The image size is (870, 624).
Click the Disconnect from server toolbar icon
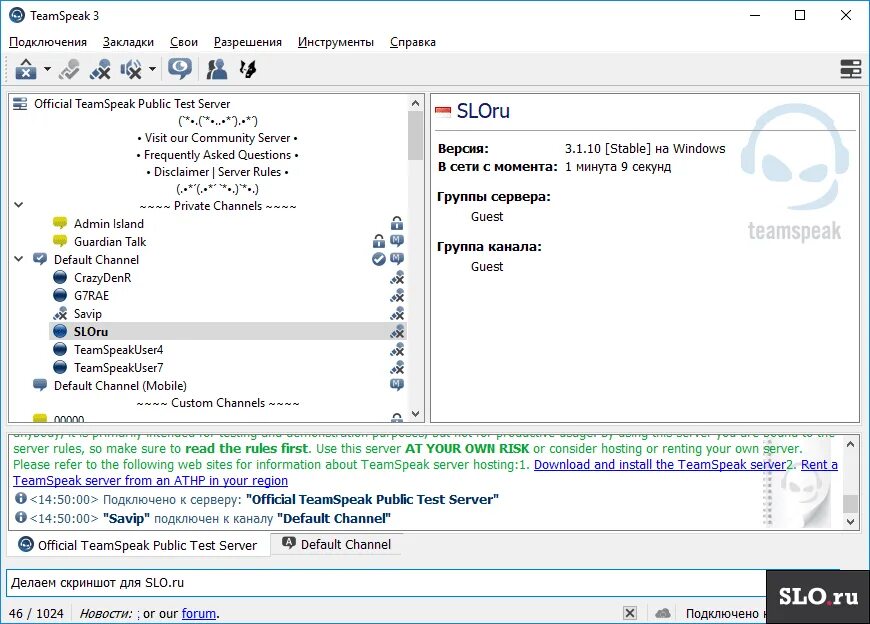(x=69, y=69)
